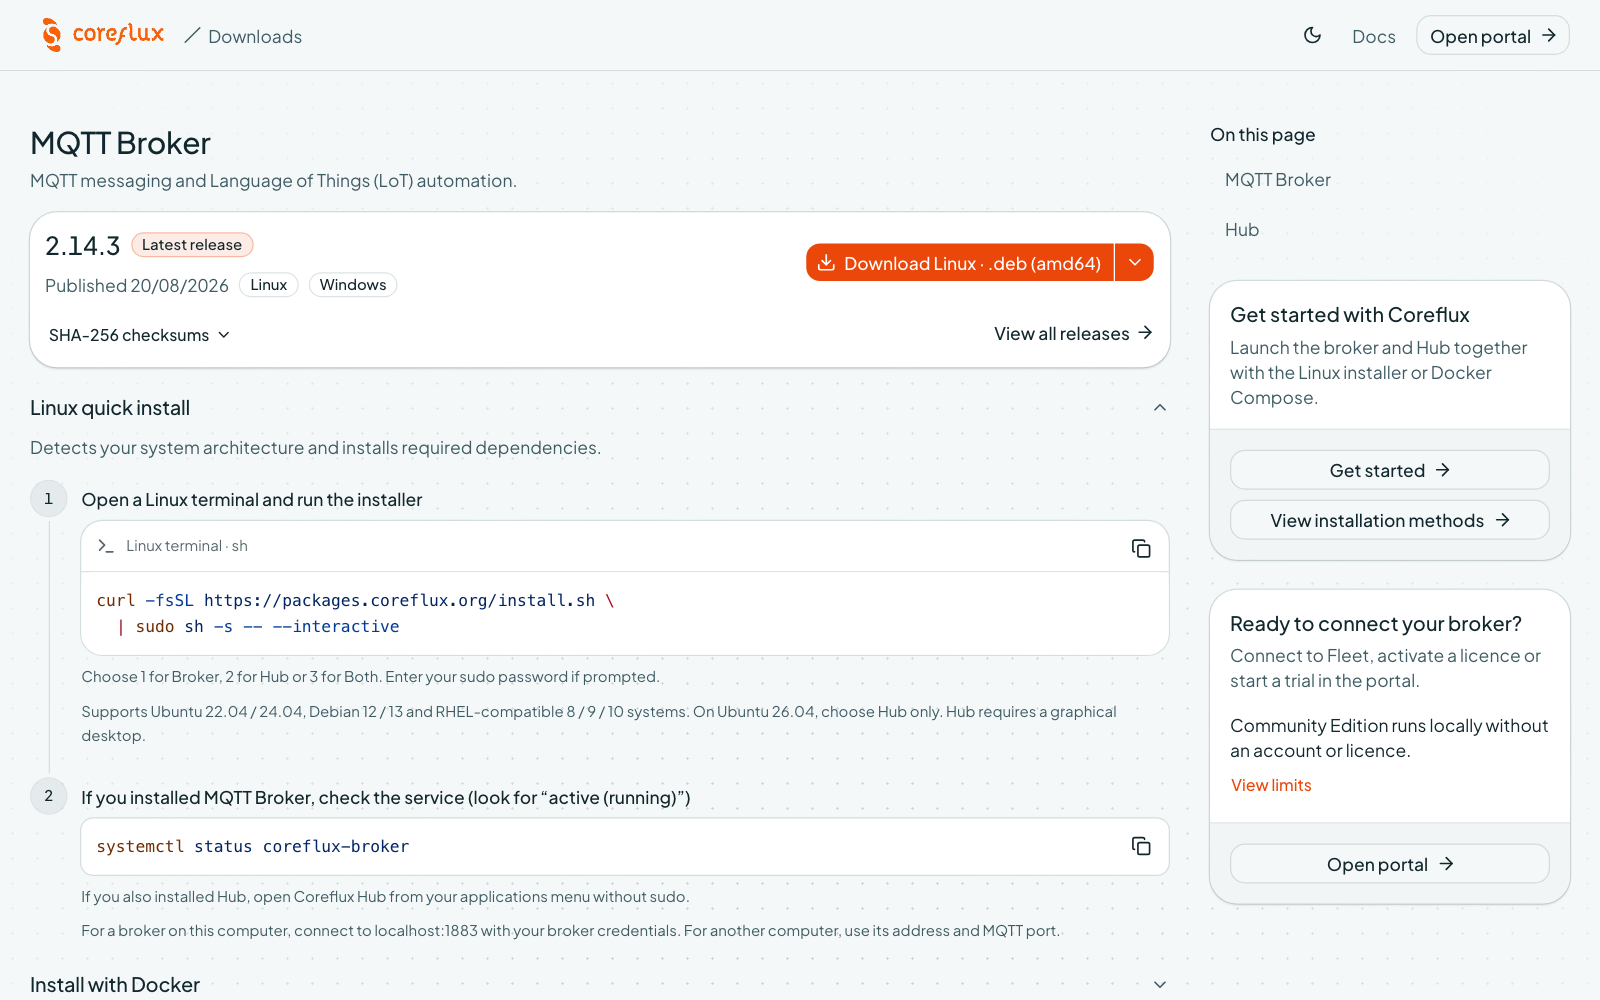The image size is (1600, 1000).
Task: Expand SHA-256 checksums
Action: (x=140, y=335)
